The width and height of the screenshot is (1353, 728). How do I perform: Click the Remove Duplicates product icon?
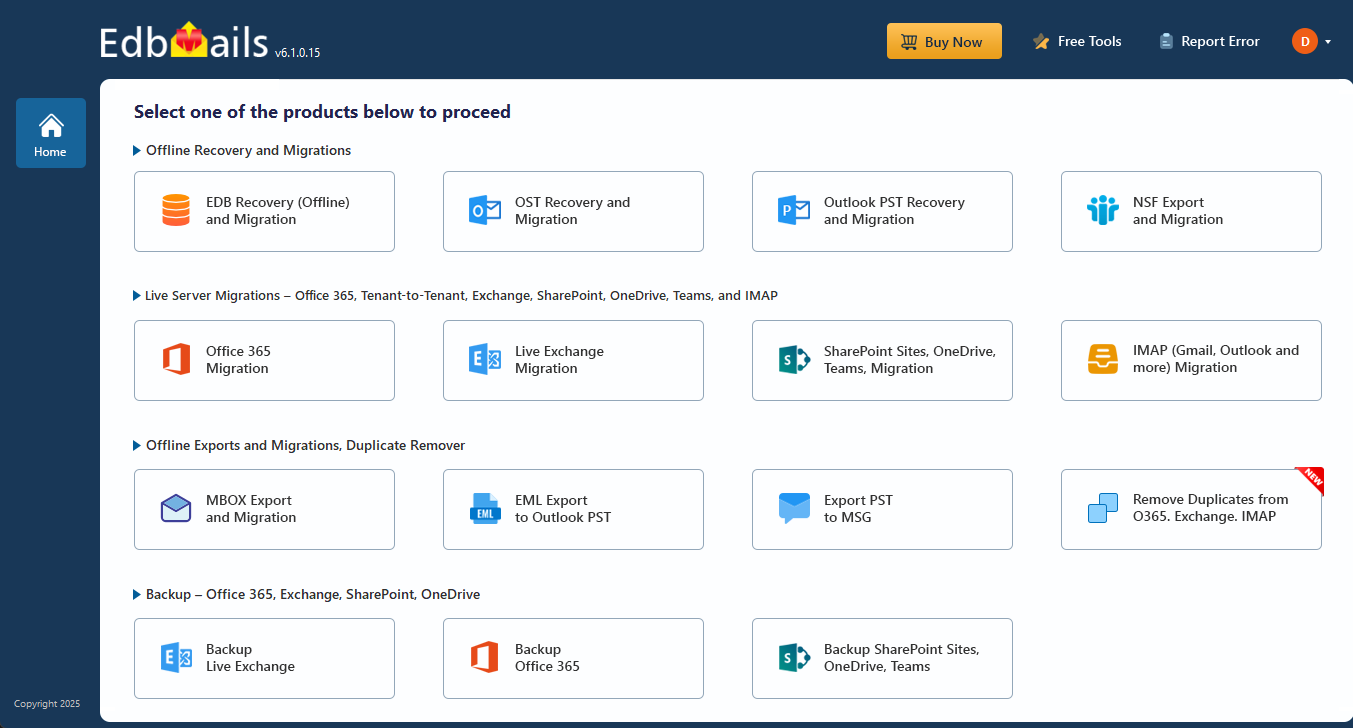point(1102,509)
